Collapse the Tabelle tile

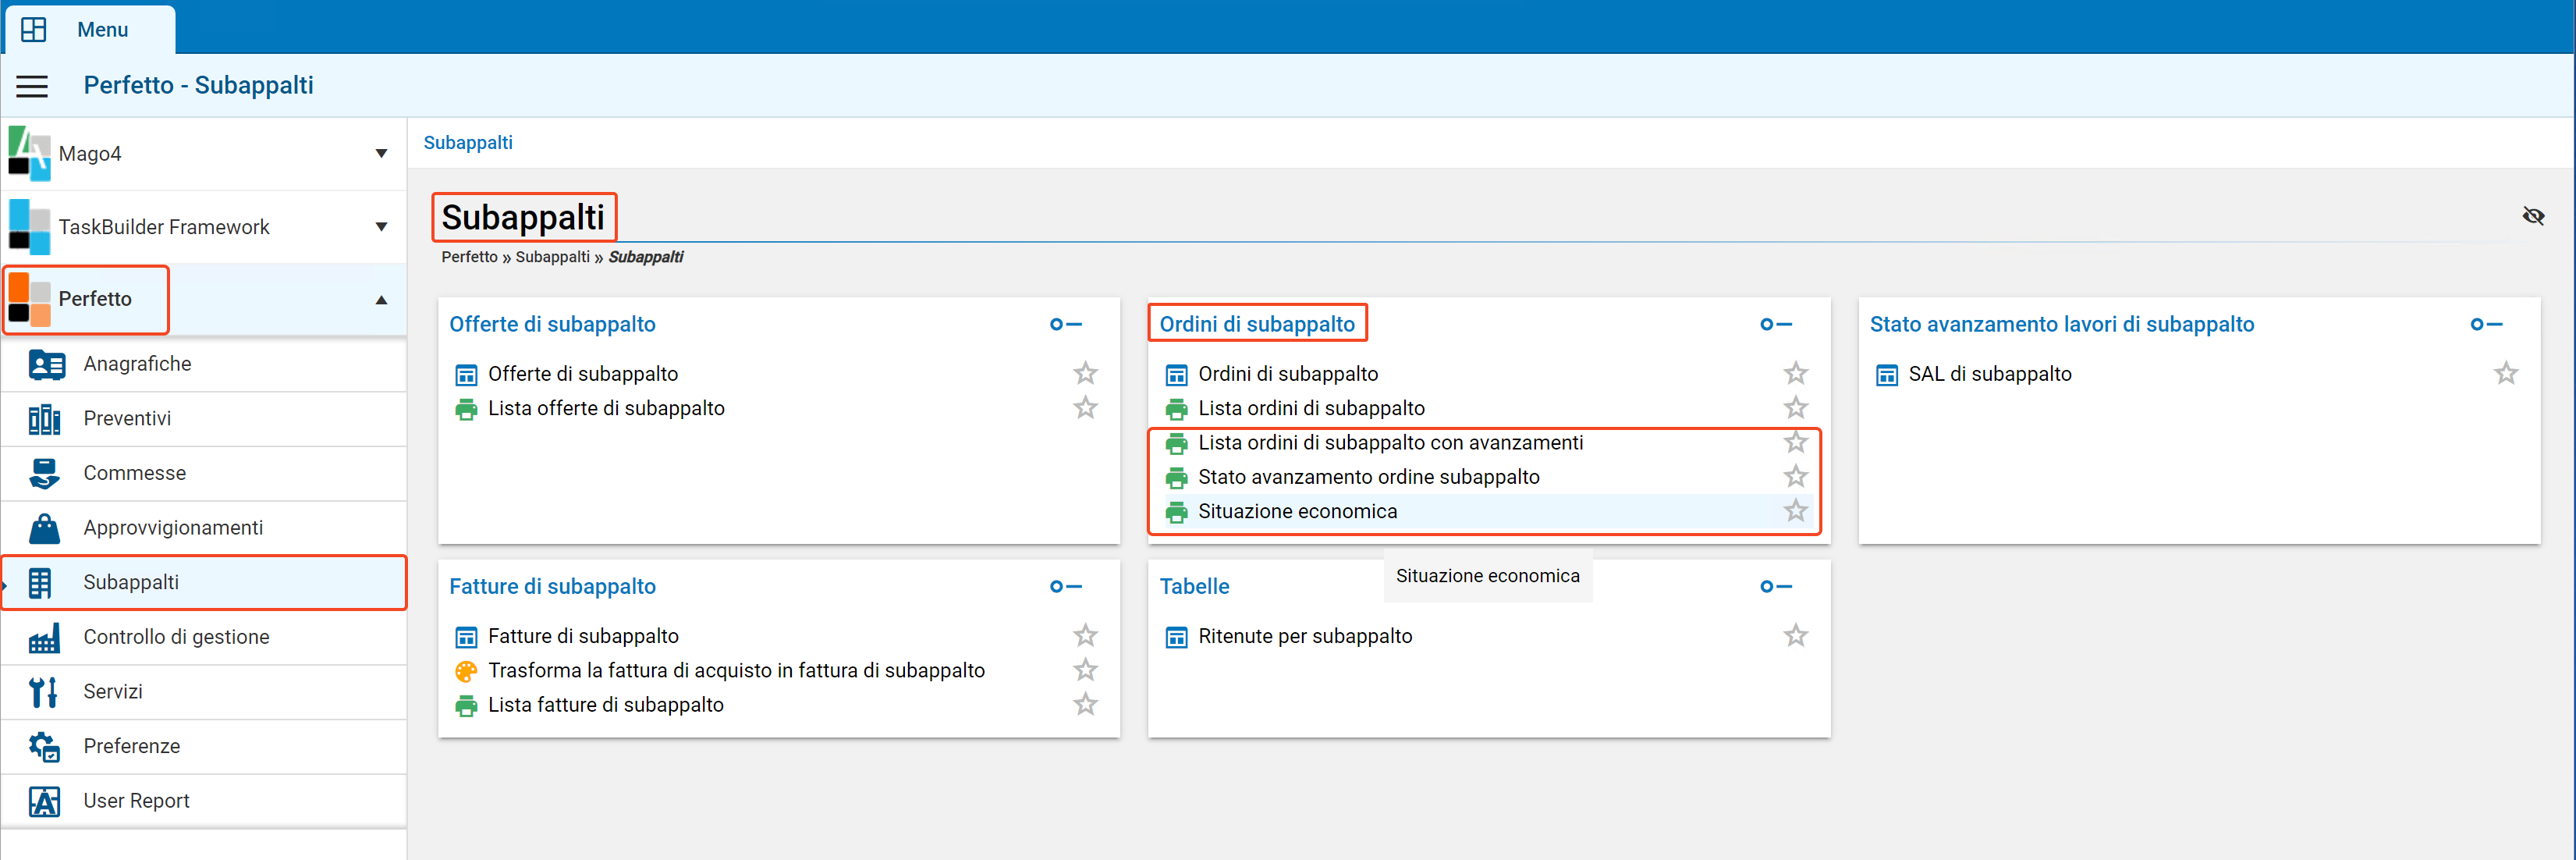1776,586
